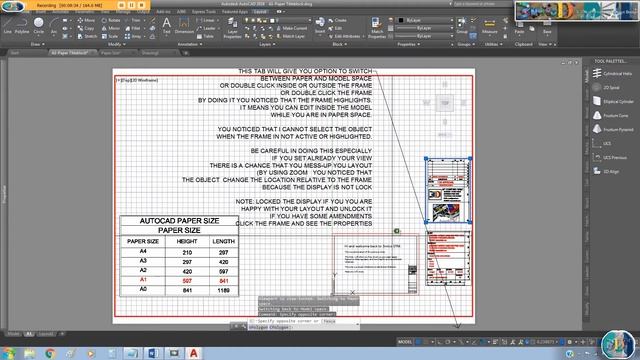Open the Featured Apps ribbon tab

235,12
